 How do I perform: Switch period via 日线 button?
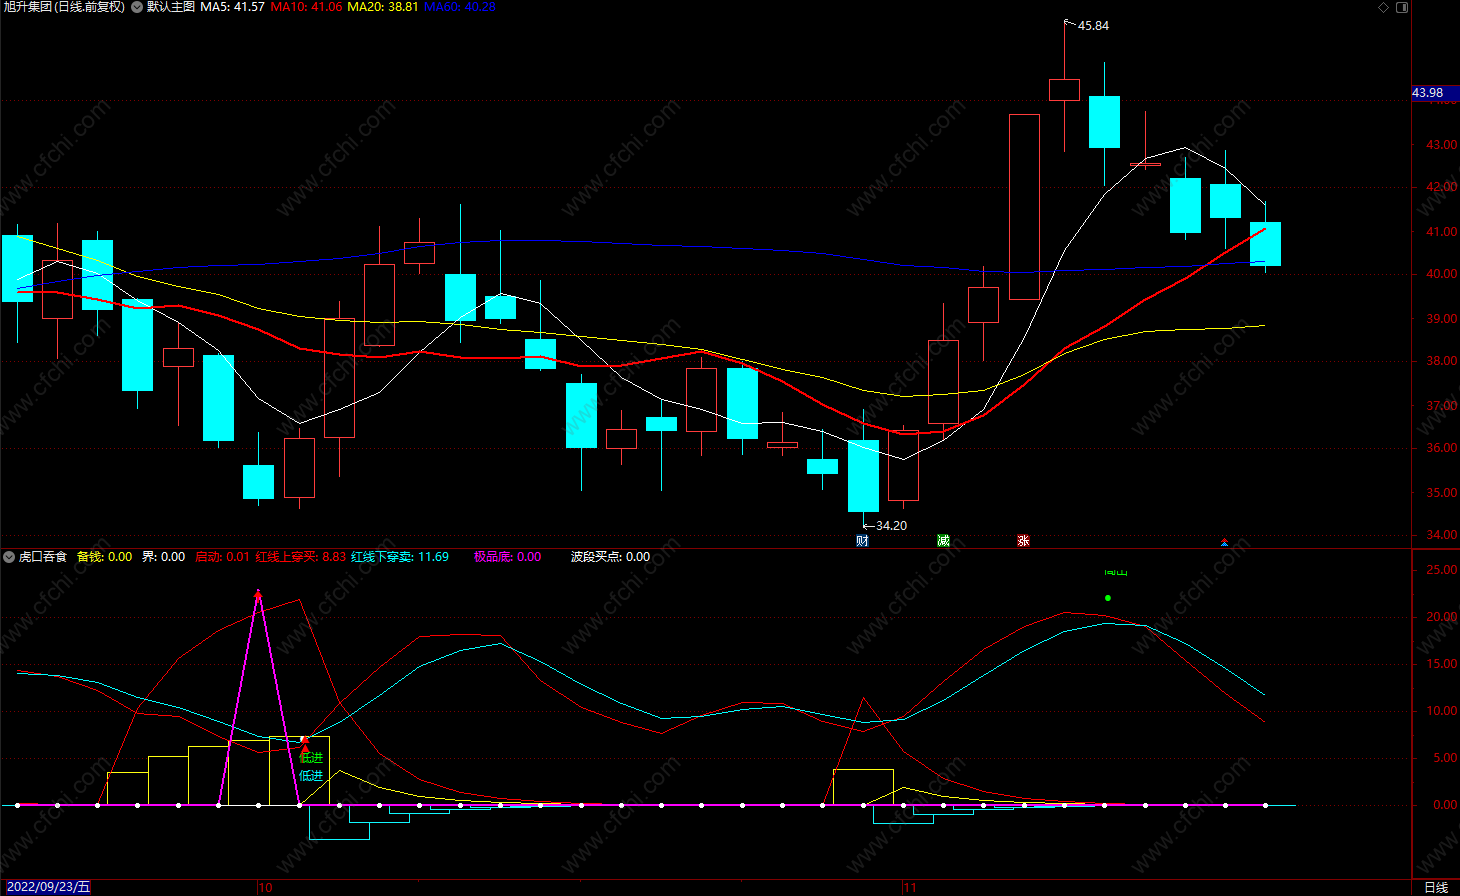(1436, 887)
